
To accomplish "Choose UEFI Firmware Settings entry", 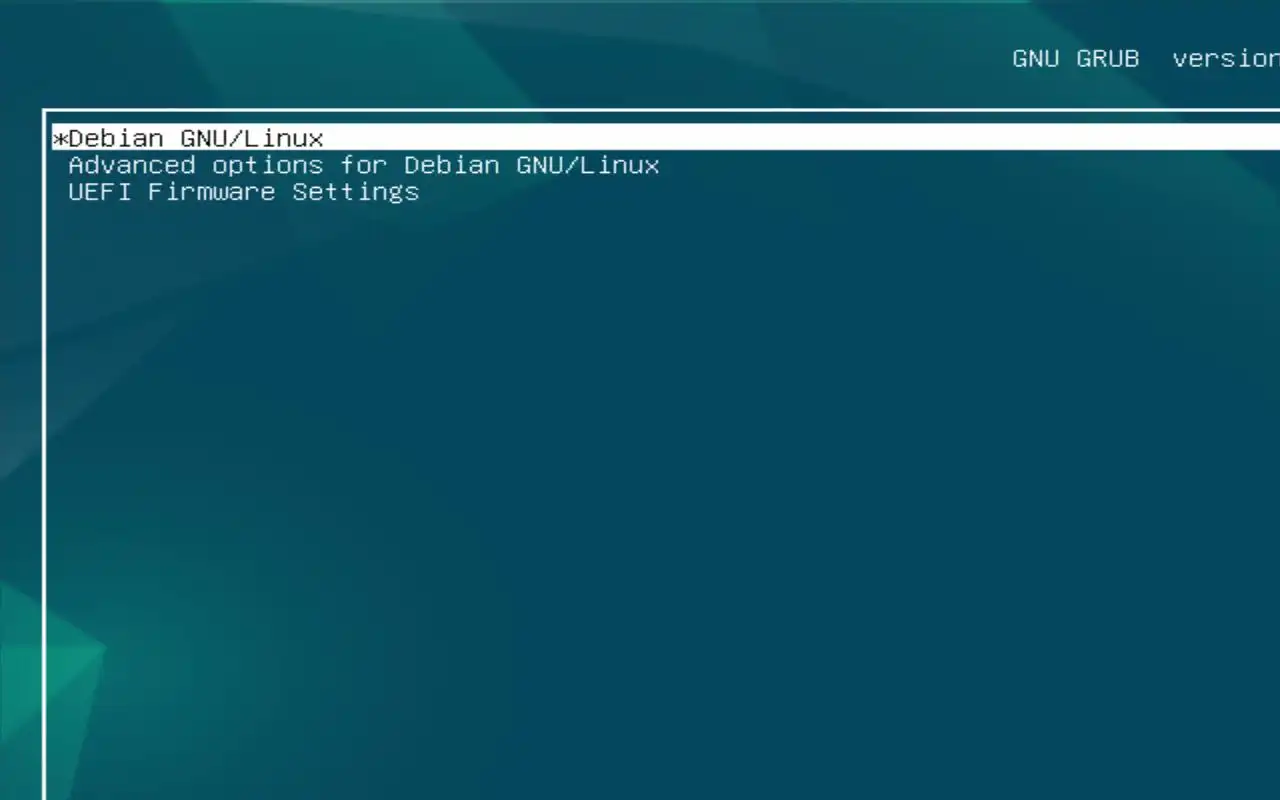I will pyautogui.click(x=243, y=192).
